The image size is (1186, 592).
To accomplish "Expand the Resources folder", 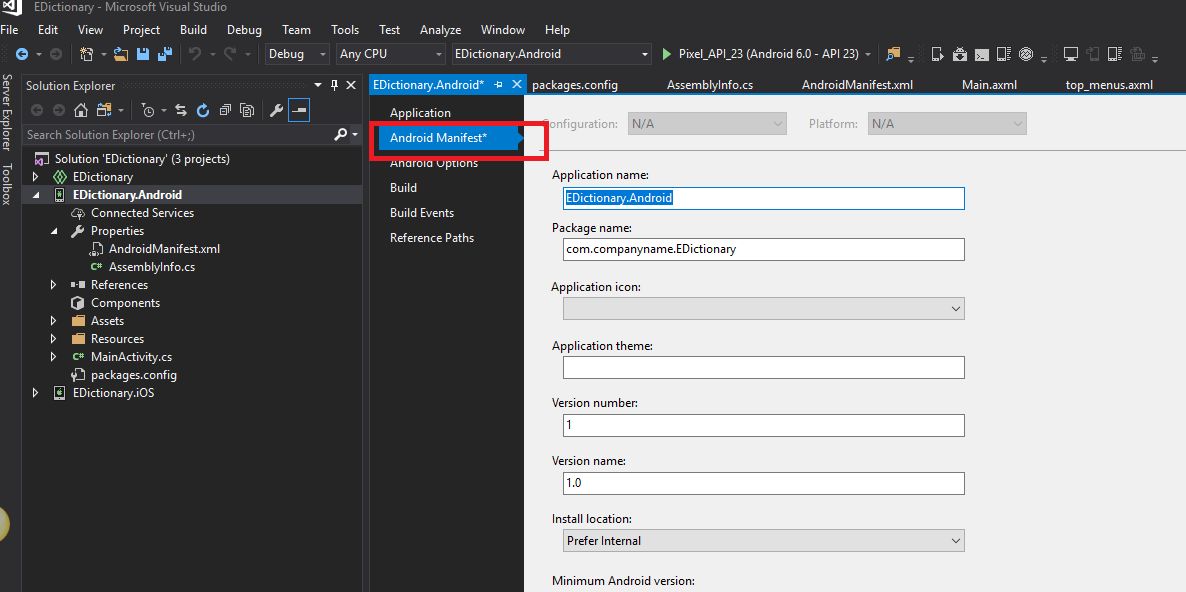I will tap(54, 339).
